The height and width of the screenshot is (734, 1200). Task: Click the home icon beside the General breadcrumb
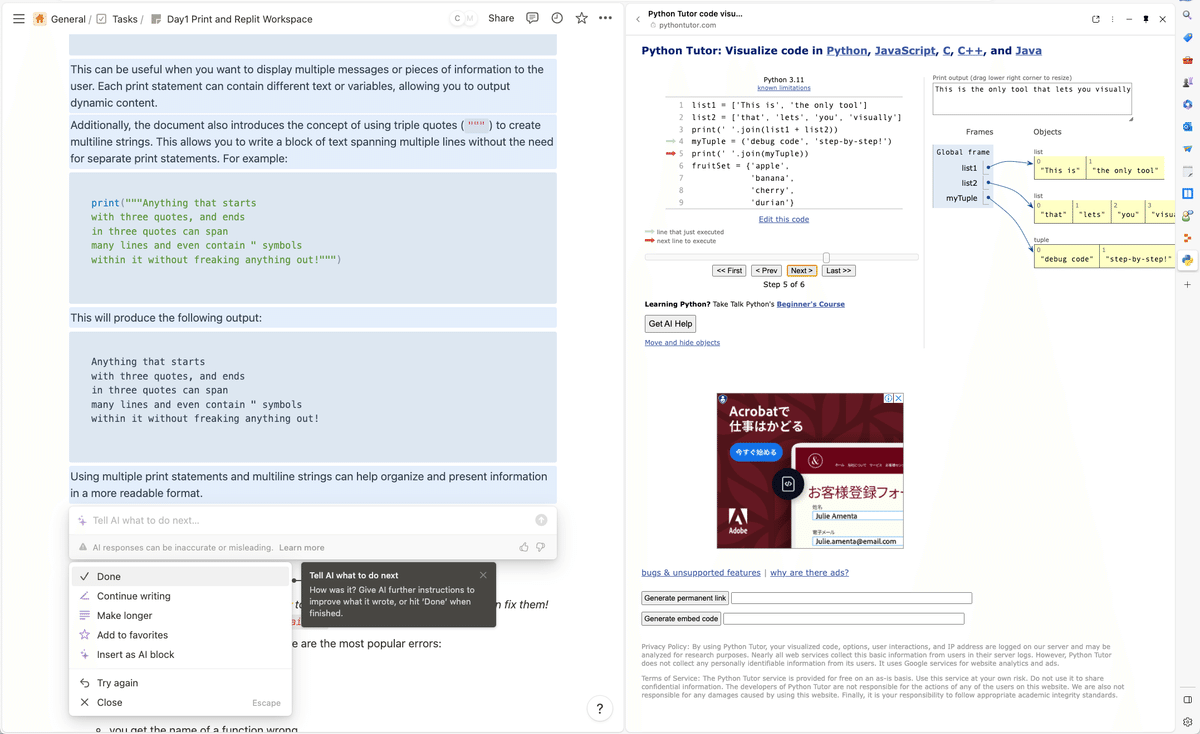(40, 18)
